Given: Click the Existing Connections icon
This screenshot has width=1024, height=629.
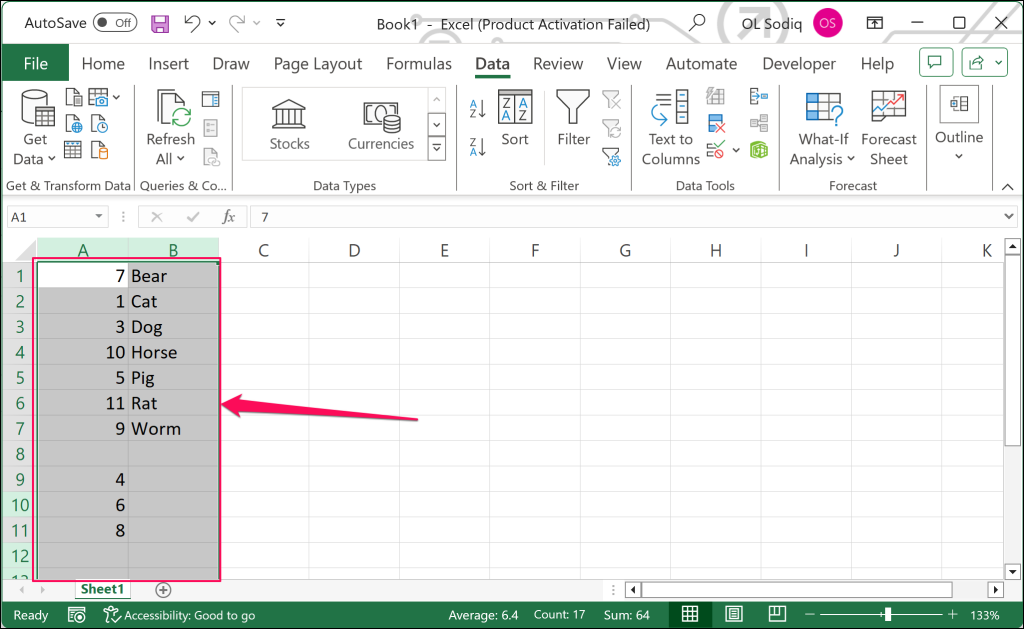Looking at the screenshot, I should (99, 150).
